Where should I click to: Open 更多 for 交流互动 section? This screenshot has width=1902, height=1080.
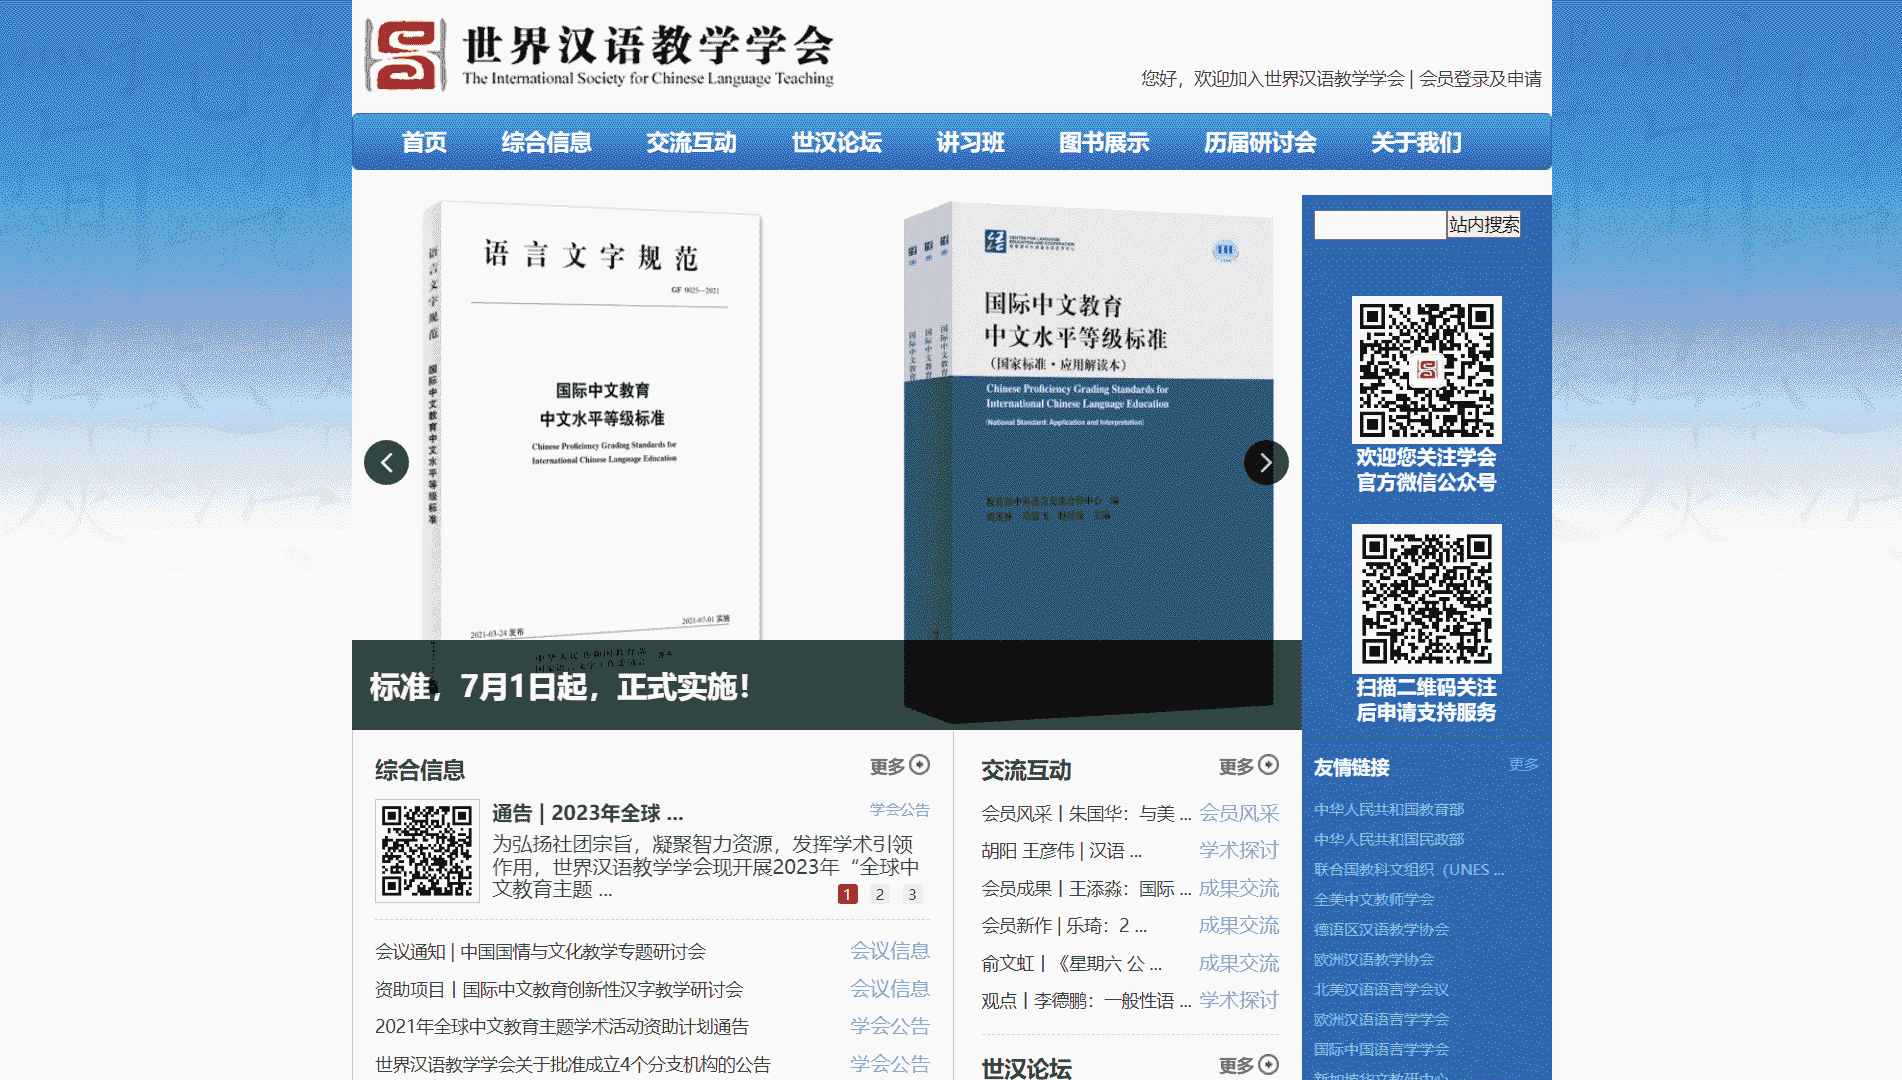1249,766
